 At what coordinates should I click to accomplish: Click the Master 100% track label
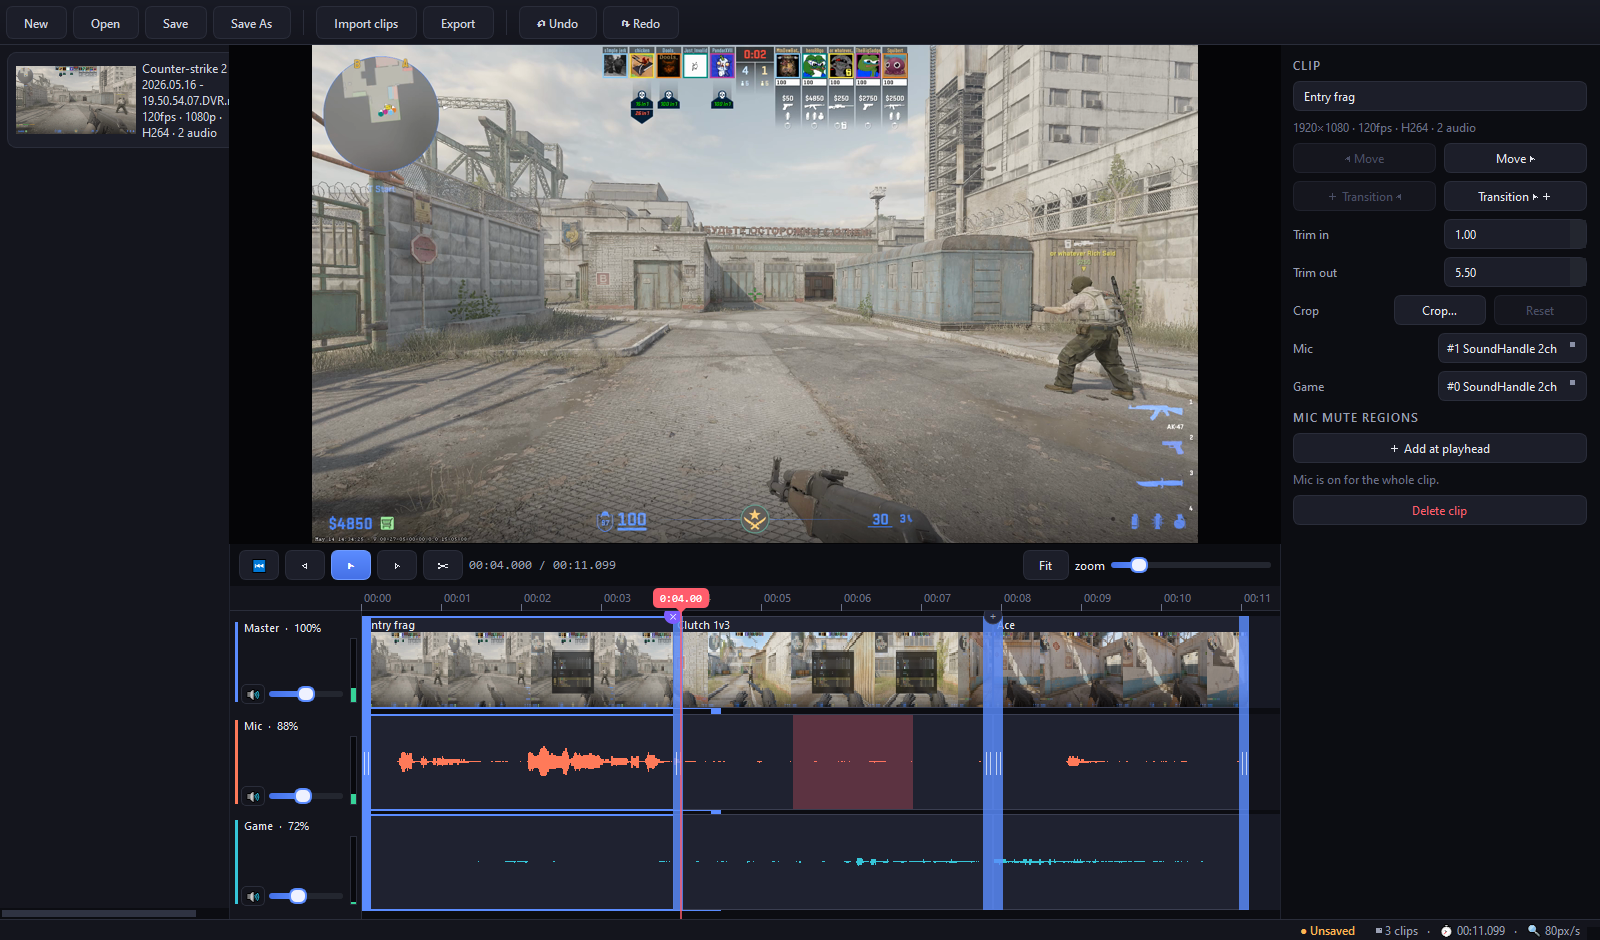tap(282, 628)
